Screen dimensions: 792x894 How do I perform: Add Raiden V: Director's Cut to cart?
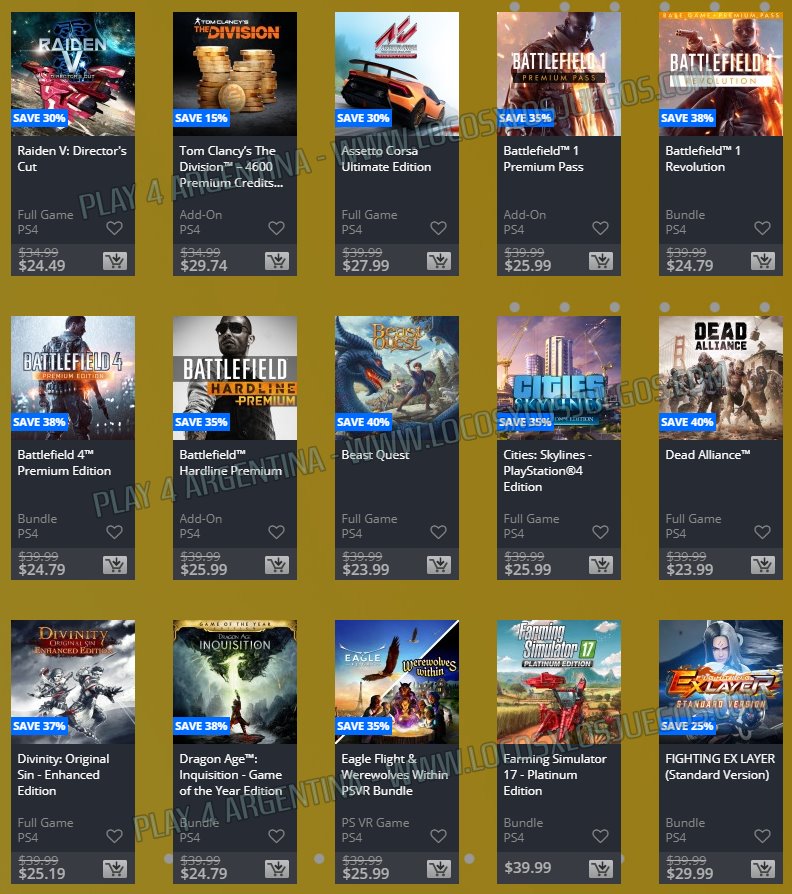(115, 261)
